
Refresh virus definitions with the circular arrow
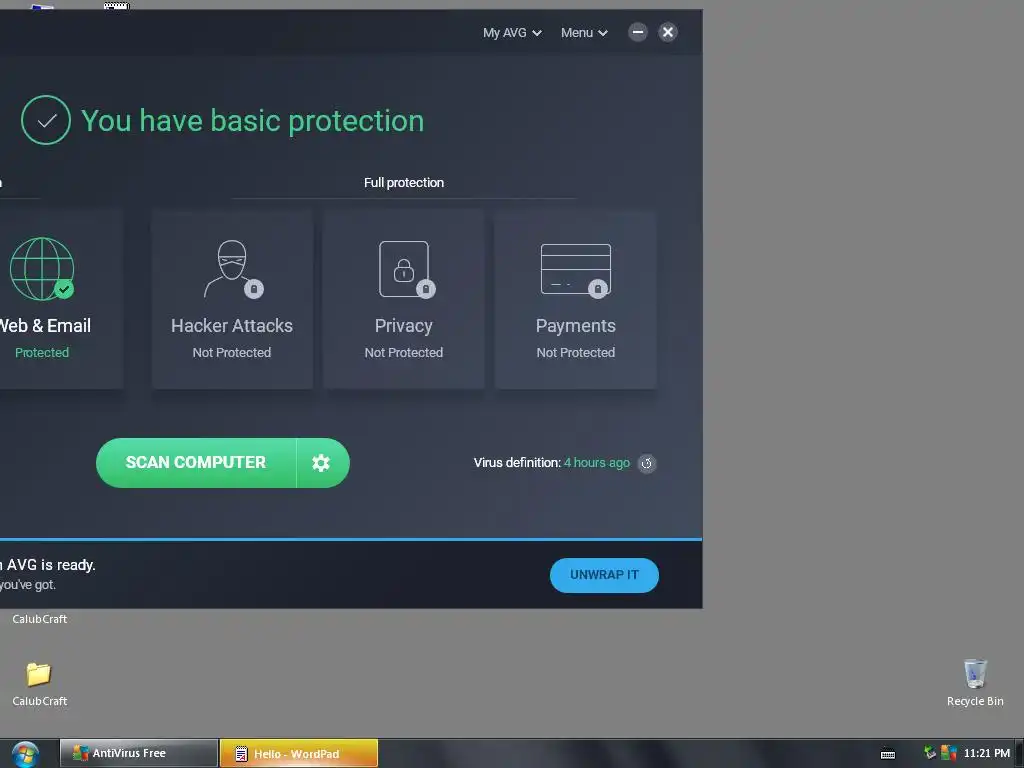click(647, 463)
